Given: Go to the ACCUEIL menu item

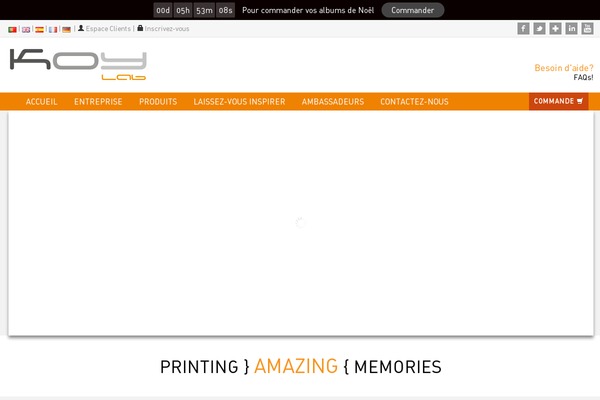Looking at the screenshot, I should click(x=42, y=101).
